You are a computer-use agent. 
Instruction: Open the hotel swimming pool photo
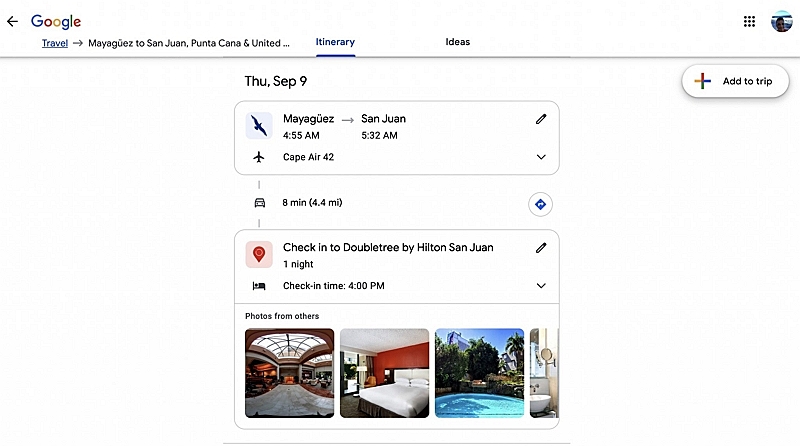tap(479, 373)
